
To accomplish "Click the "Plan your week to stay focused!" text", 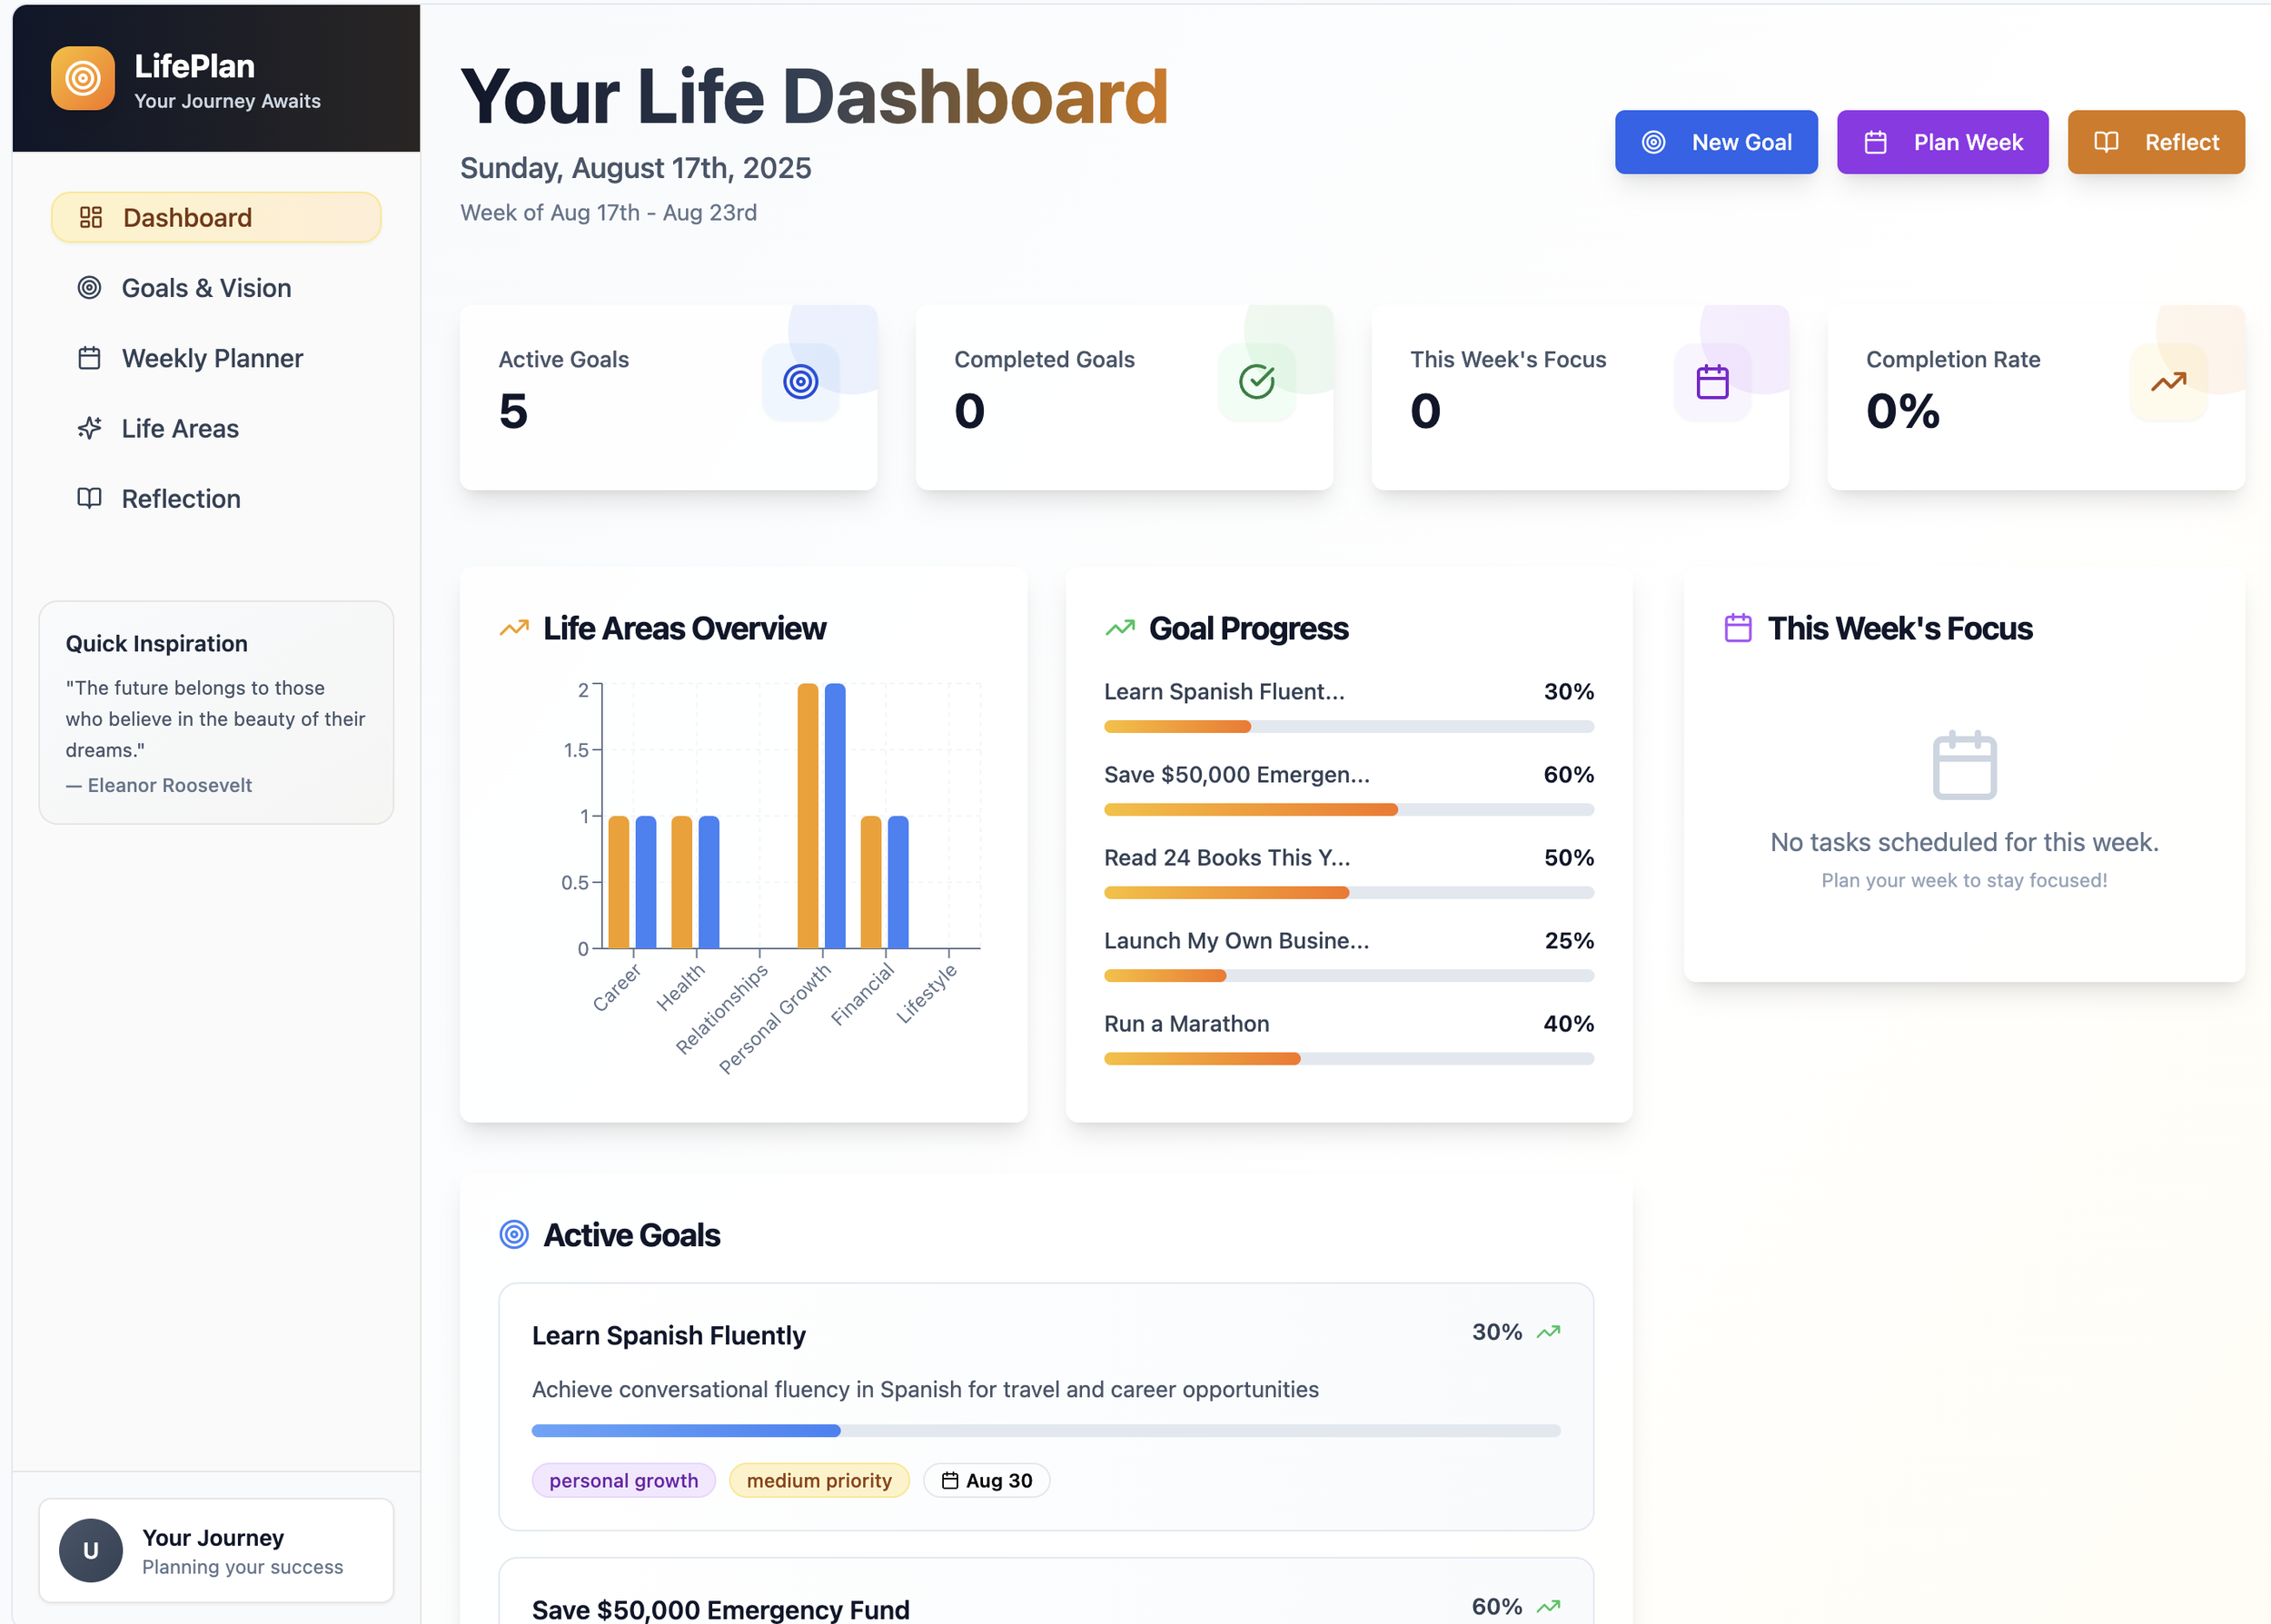I will point(1964,880).
